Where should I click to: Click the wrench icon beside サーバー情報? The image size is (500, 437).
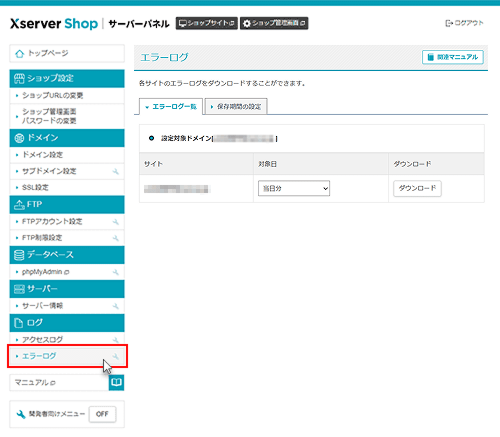click(116, 306)
